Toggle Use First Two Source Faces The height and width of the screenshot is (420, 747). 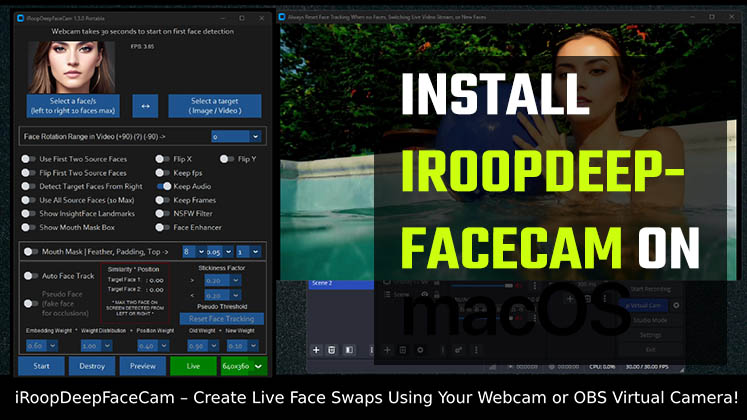(x=28, y=159)
